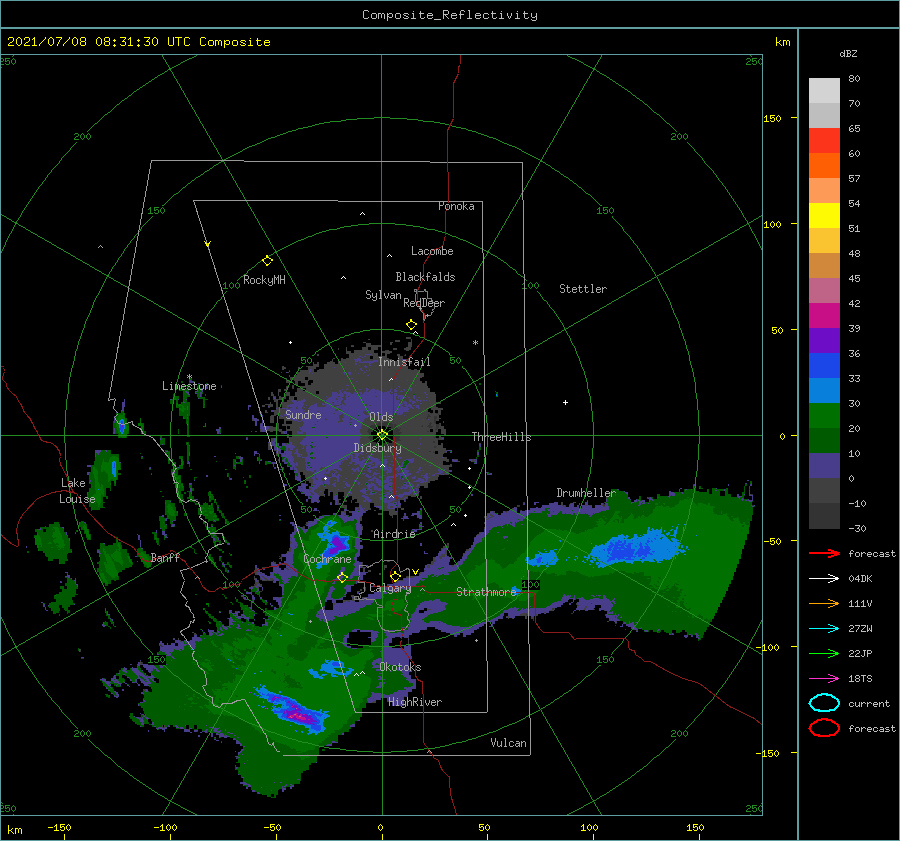Click the radar site marker at Olds

click(382, 435)
